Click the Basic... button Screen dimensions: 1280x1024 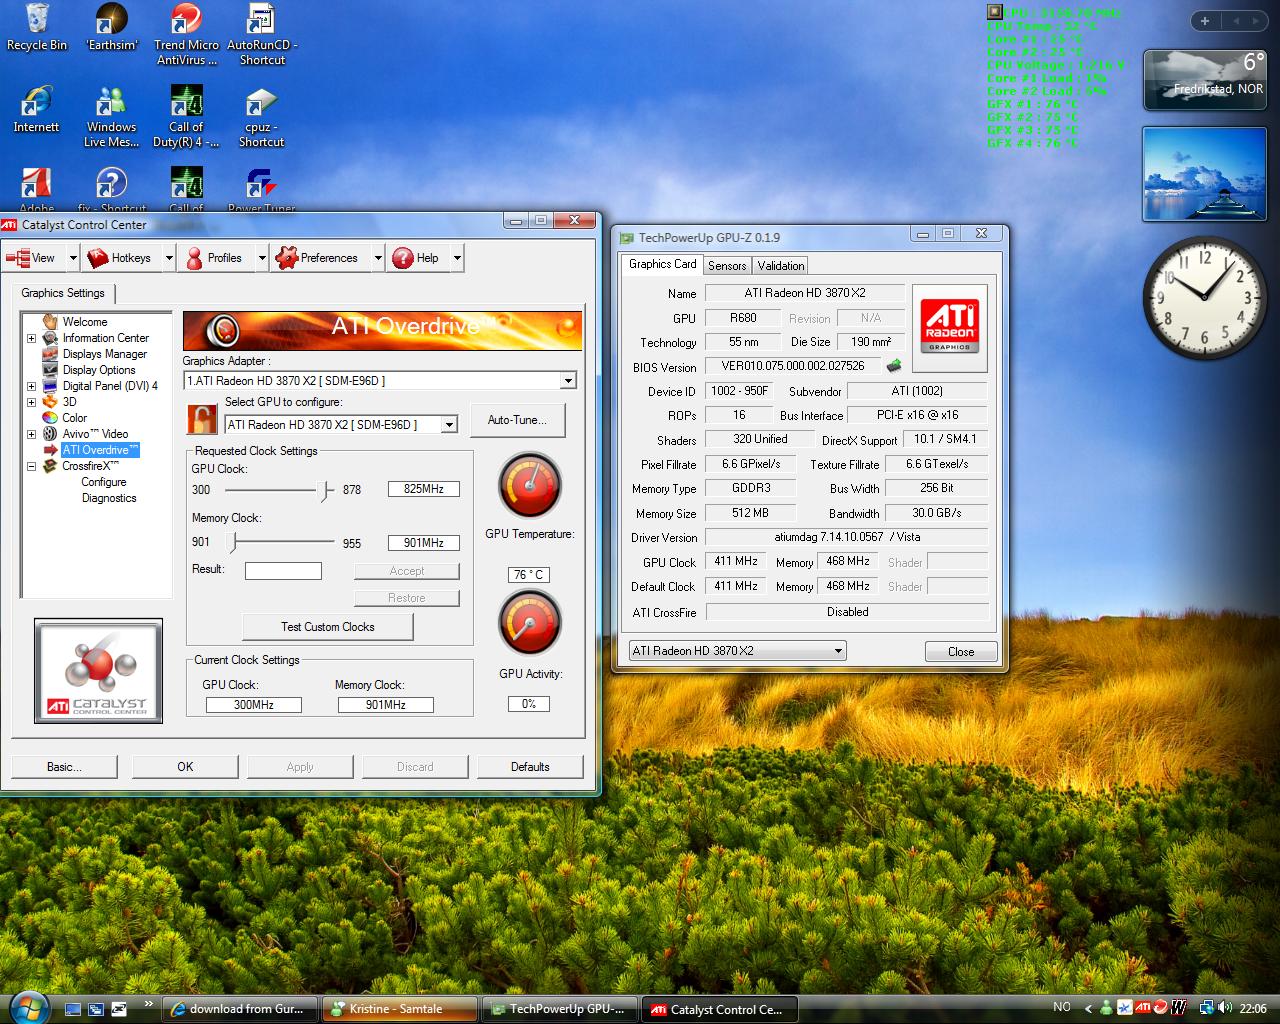(64, 767)
